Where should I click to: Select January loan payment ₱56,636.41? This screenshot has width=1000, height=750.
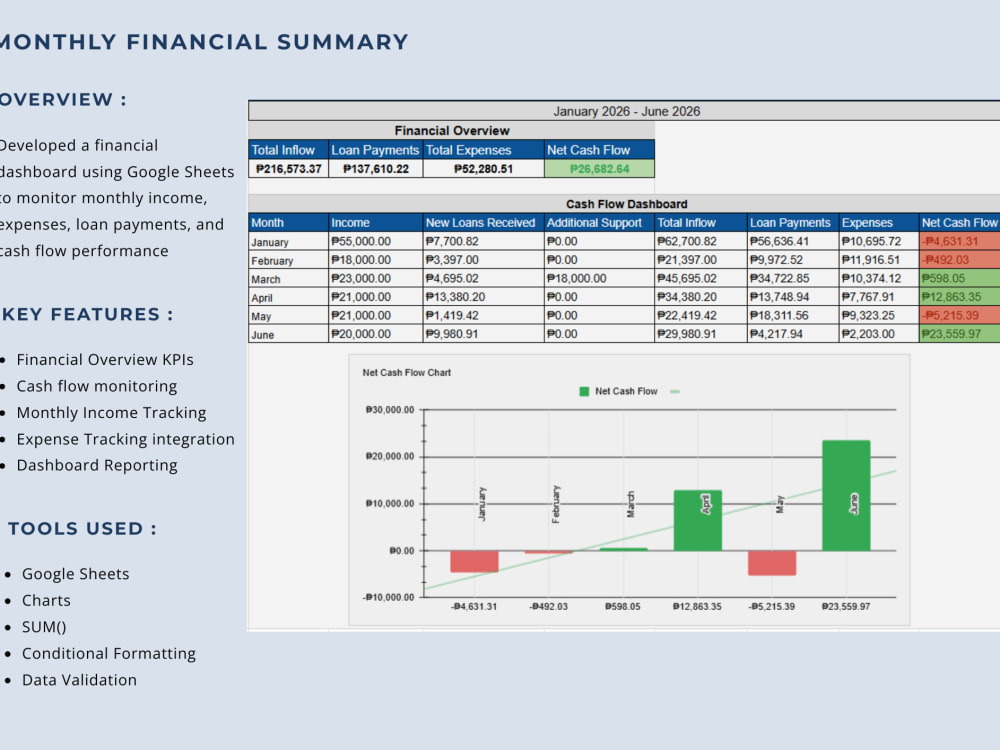tap(779, 241)
